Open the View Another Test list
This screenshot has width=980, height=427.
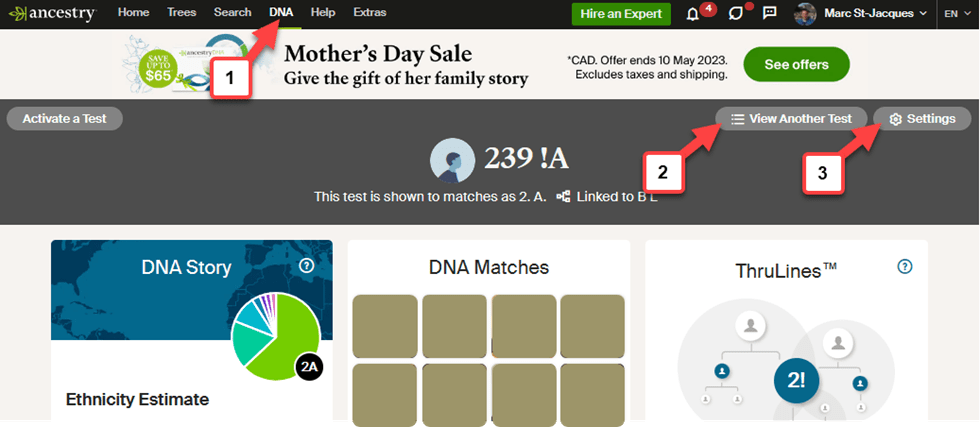point(791,118)
